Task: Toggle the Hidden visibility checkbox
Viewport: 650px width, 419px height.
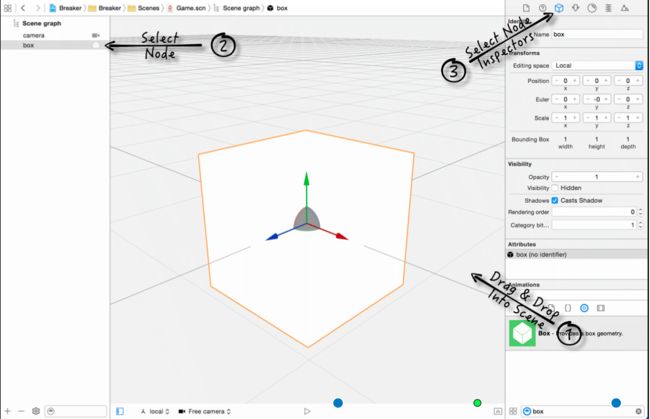Action: 555,188
